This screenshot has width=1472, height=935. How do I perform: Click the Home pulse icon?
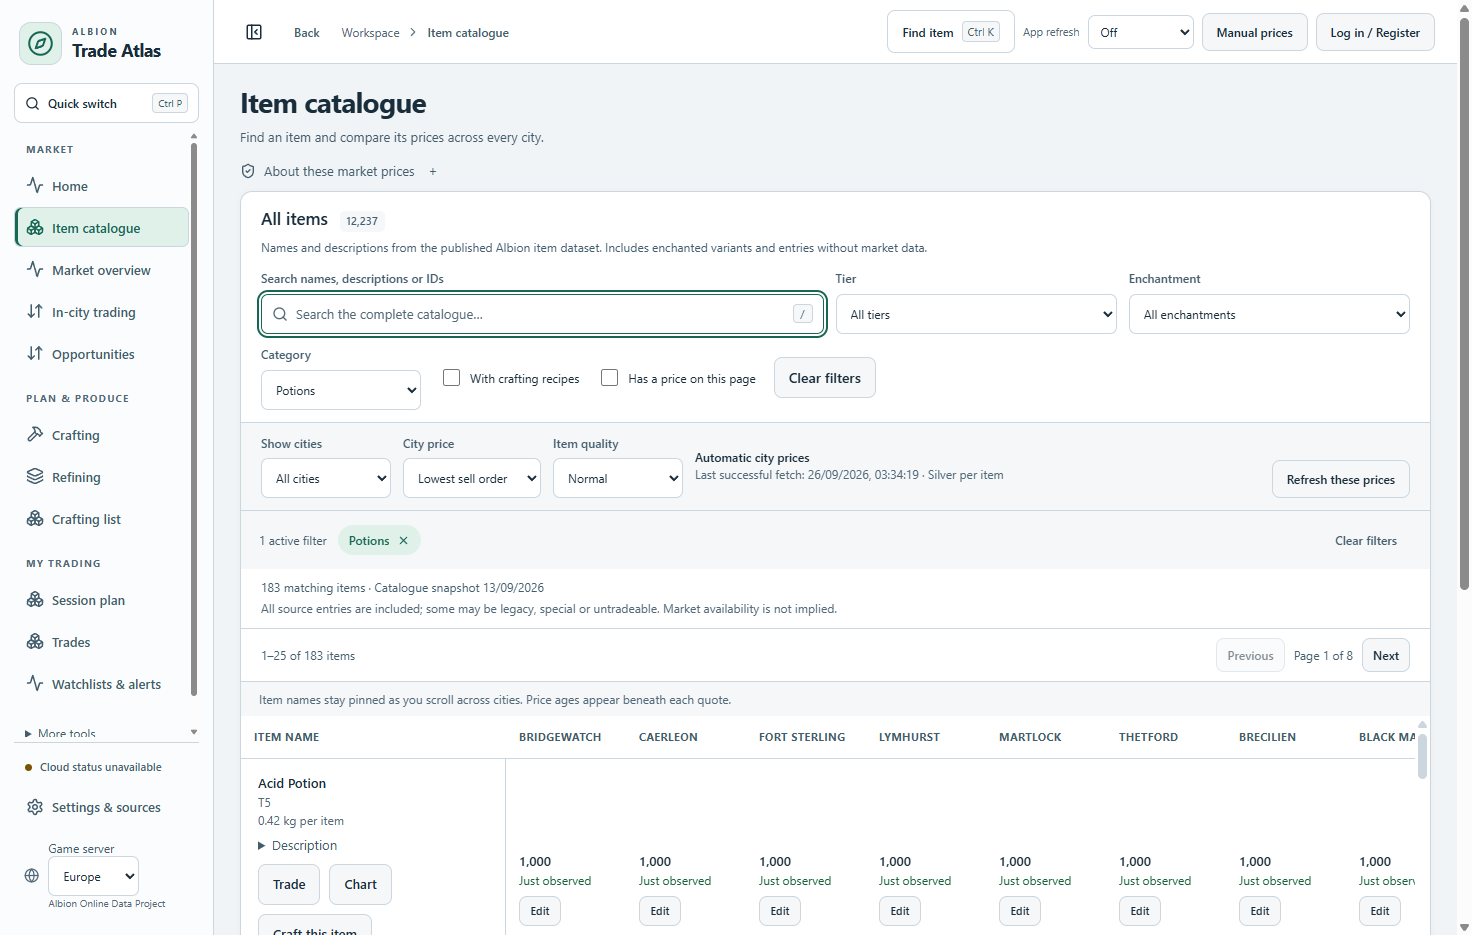click(35, 185)
